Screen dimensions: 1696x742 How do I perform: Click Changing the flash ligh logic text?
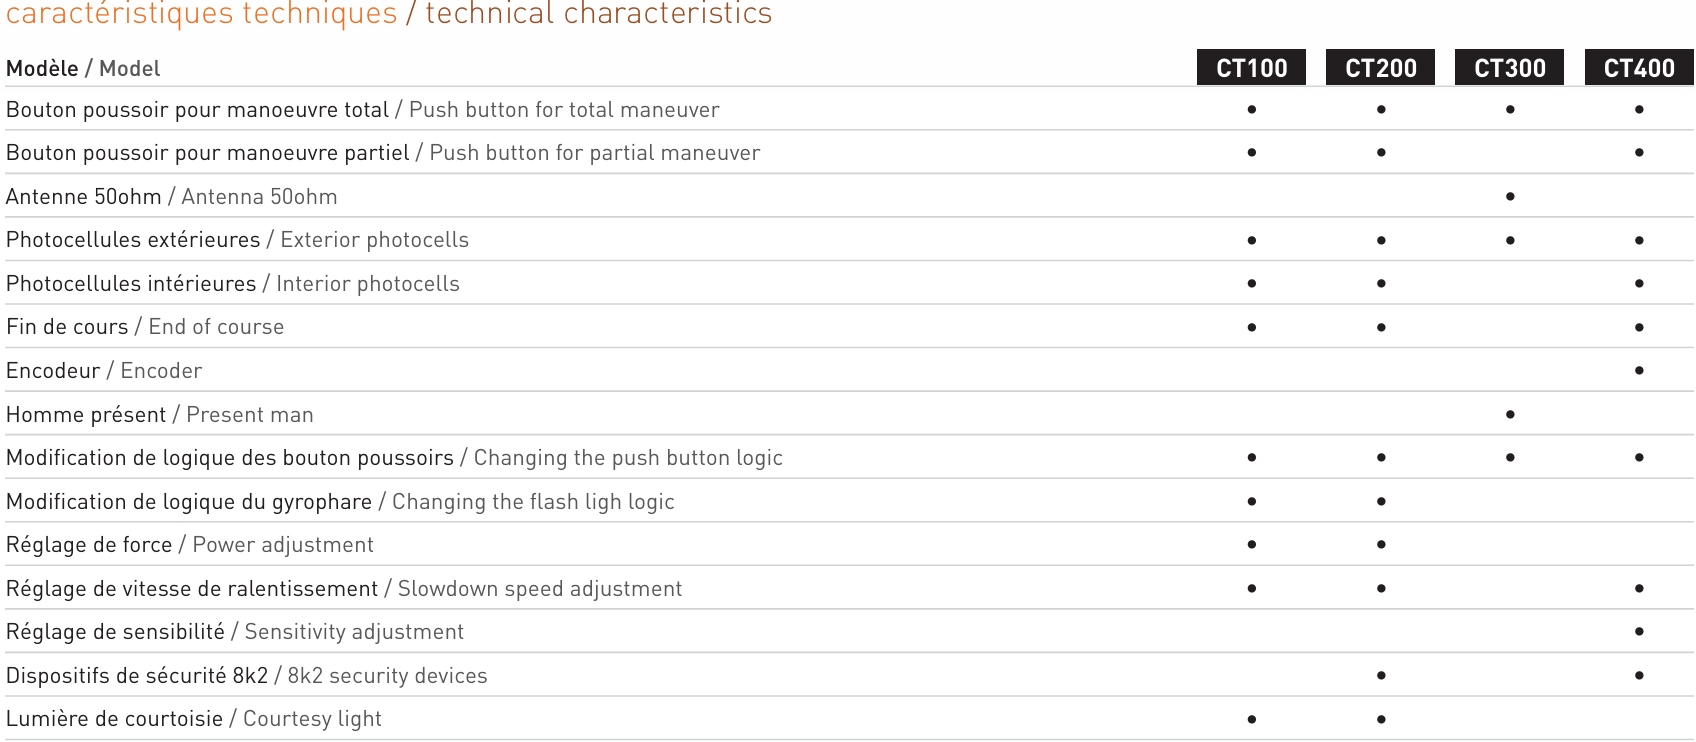point(533,502)
